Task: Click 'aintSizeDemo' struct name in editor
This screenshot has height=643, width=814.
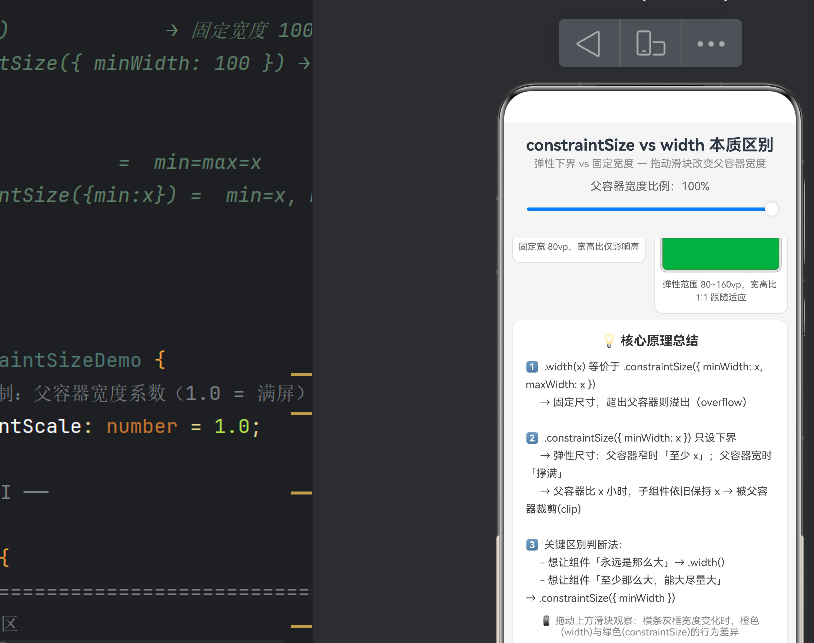Action: [x=70, y=361]
